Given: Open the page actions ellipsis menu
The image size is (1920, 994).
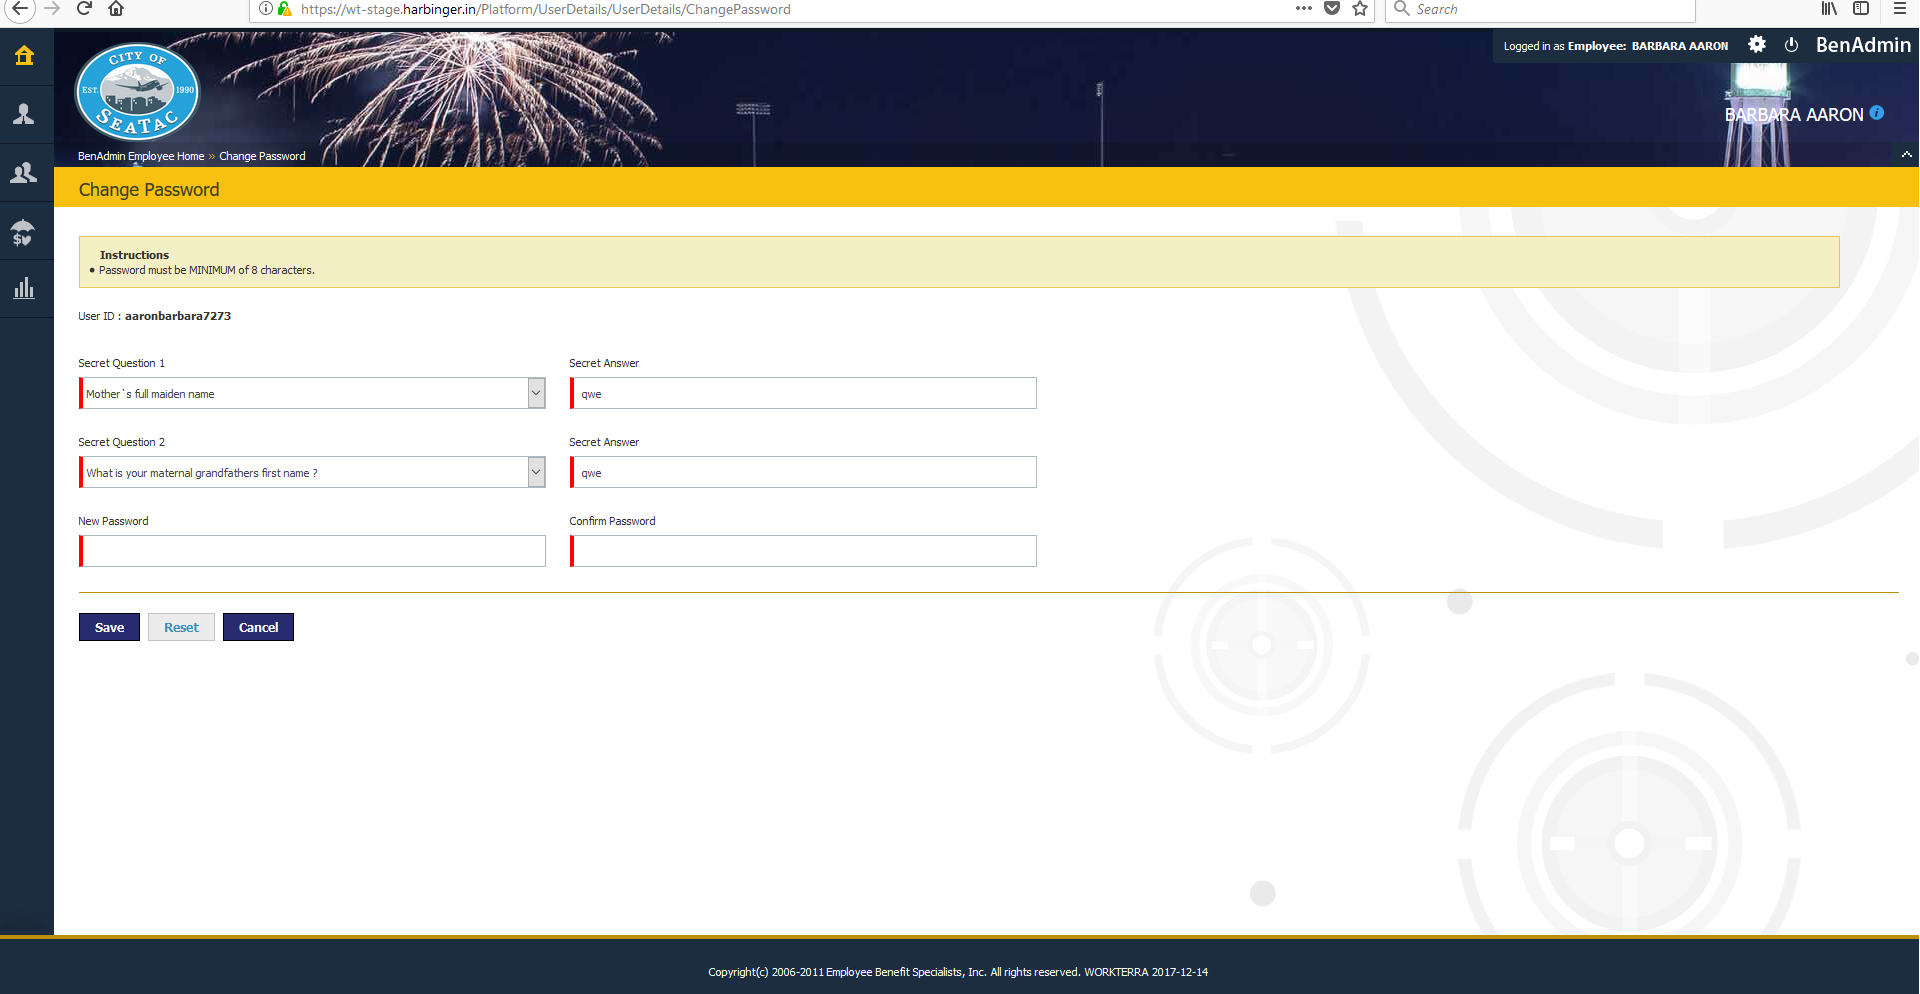Looking at the screenshot, I should click(1303, 9).
